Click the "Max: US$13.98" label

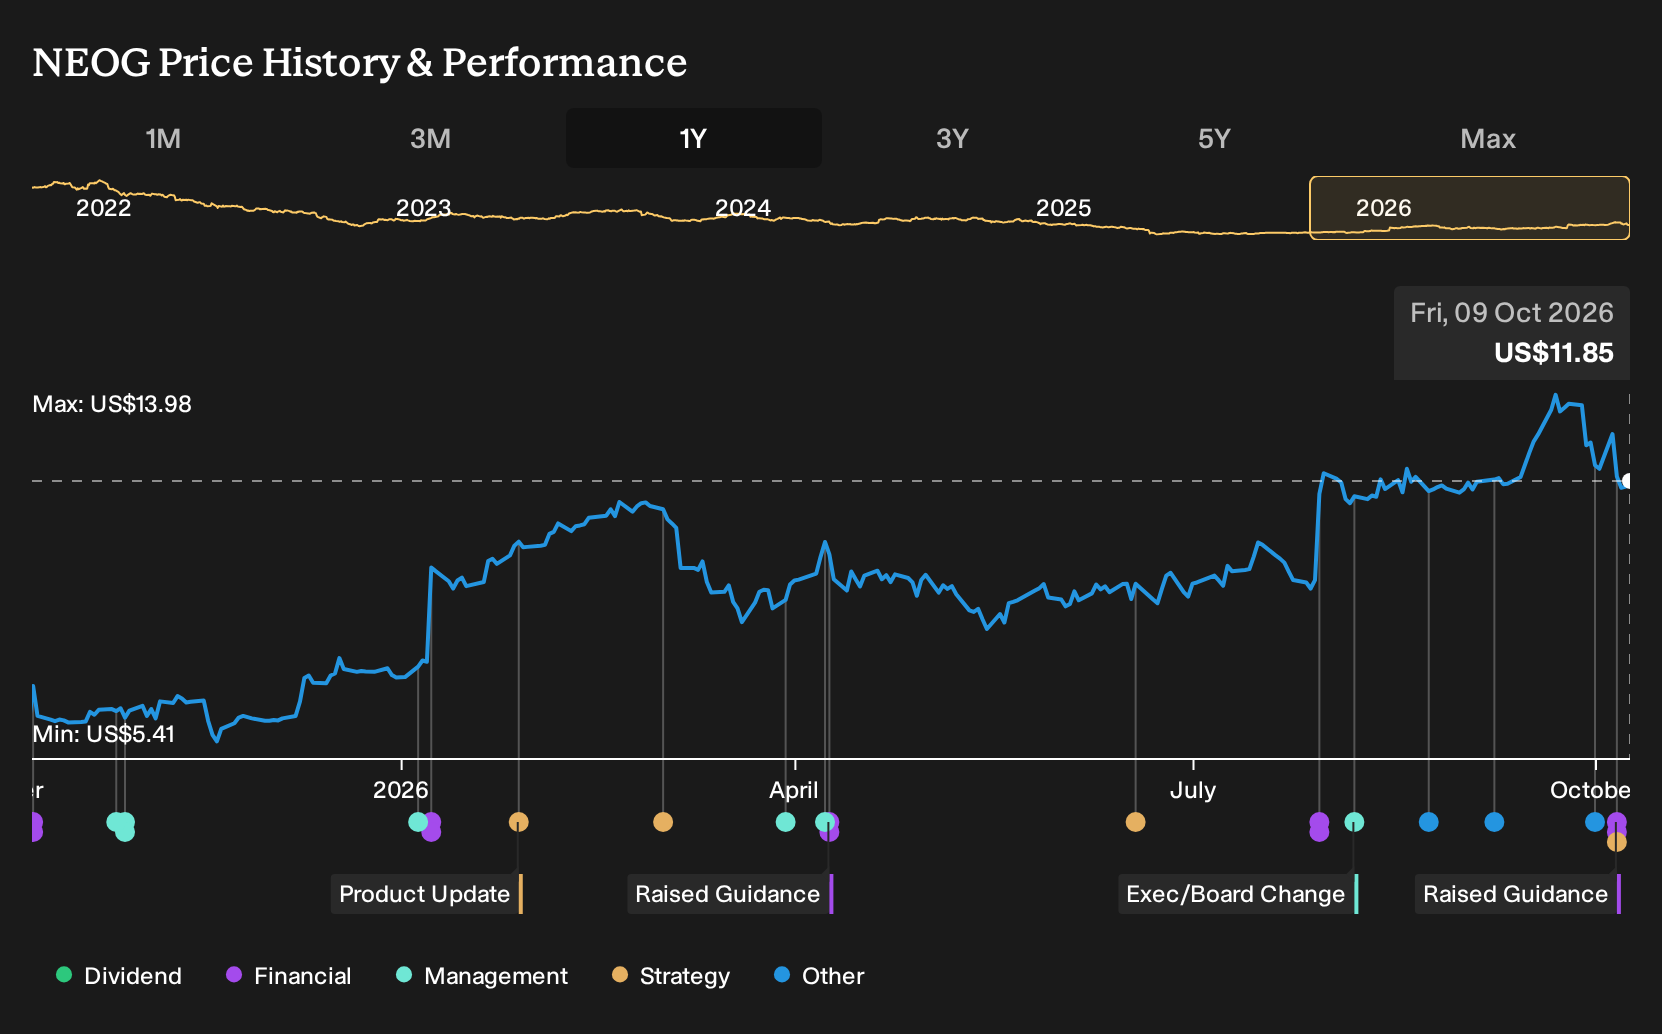coord(112,404)
